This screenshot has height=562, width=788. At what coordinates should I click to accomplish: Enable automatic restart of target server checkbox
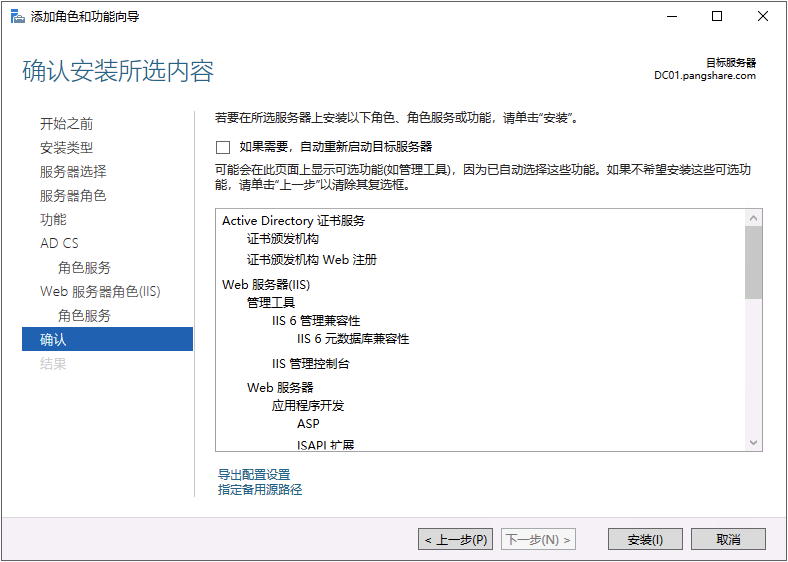[223, 147]
